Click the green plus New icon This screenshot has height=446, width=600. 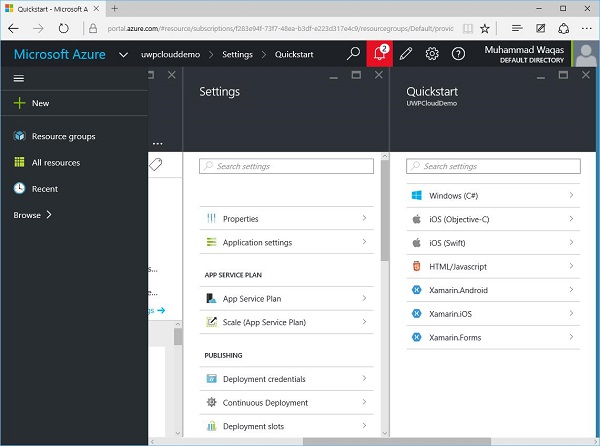pyautogui.click(x=19, y=103)
